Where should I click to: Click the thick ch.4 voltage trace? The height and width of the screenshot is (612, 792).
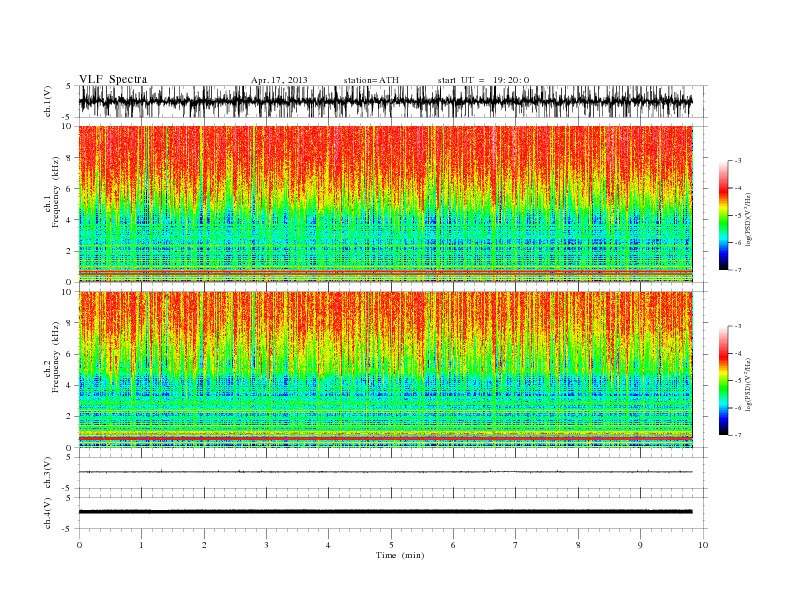click(x=385, y=512)
